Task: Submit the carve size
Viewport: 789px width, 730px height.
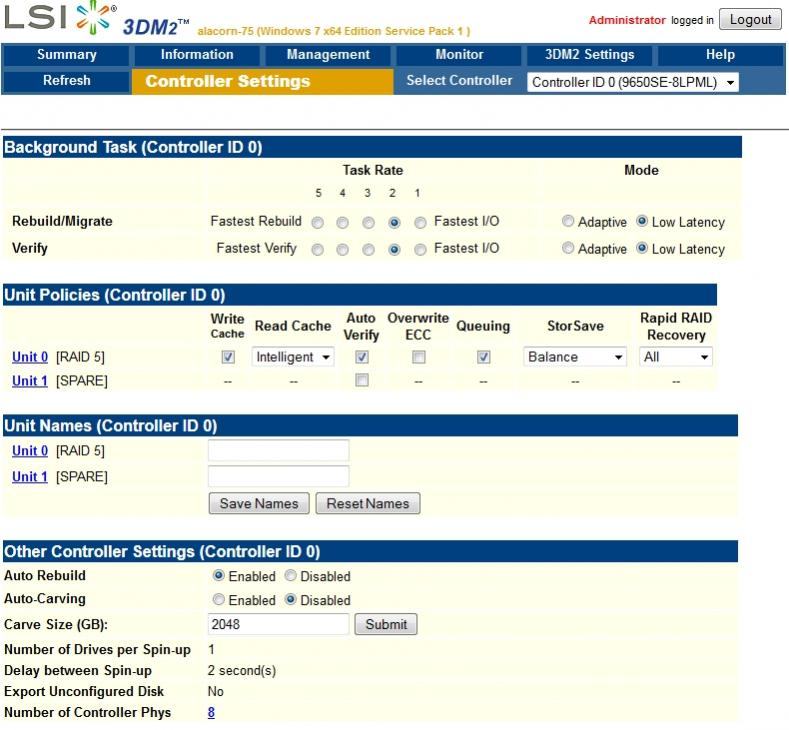Action: pos(386,624)
